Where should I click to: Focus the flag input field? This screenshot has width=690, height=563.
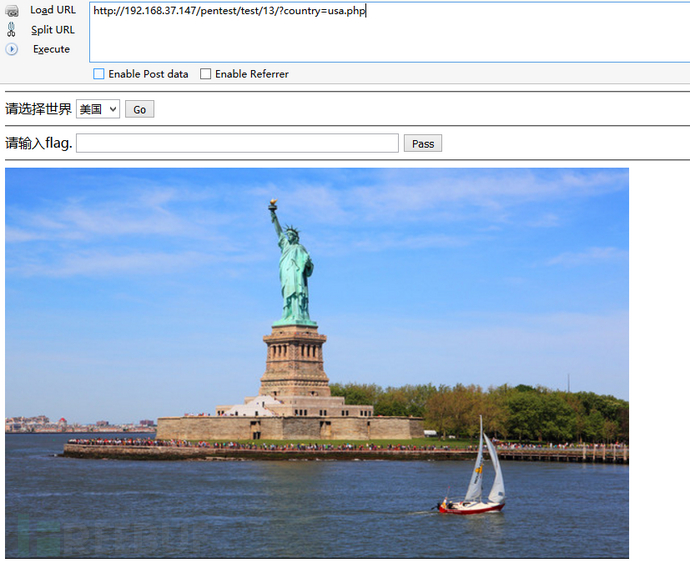[x=237, y=144]
